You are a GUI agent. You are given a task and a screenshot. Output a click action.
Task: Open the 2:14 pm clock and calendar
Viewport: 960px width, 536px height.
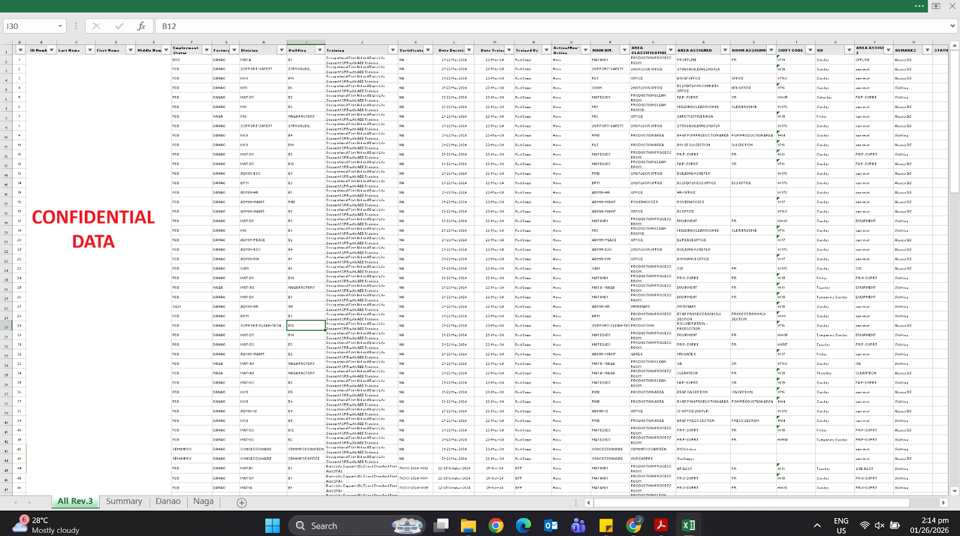929,525
